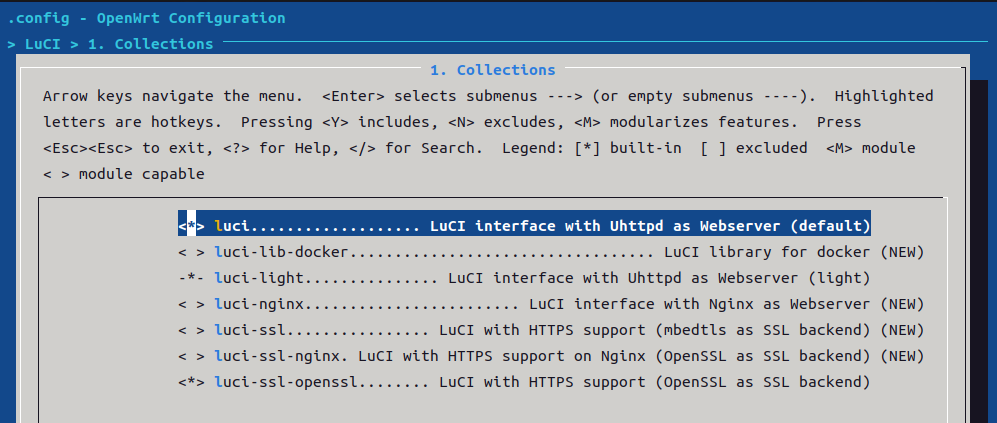Choose the luci-light package name
This screenshot has height=423, width=997.
click(x=259, y=278)
